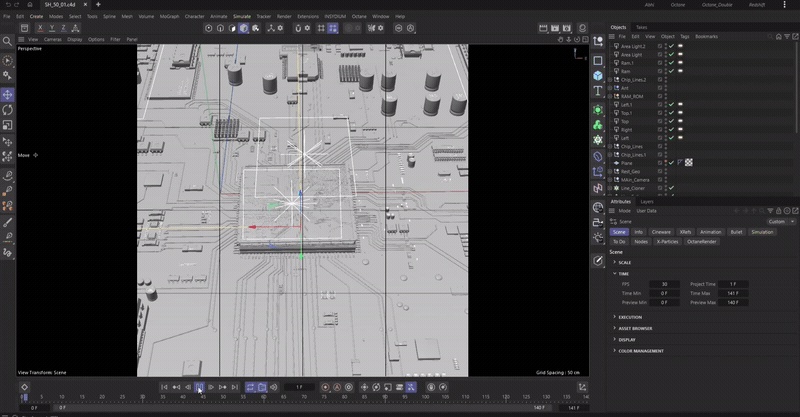Image resolution: width=800 pixels, height=417 pixels.
Task: Toggle layer checkbox of MAin_Camera
Action: coord(660,180)
